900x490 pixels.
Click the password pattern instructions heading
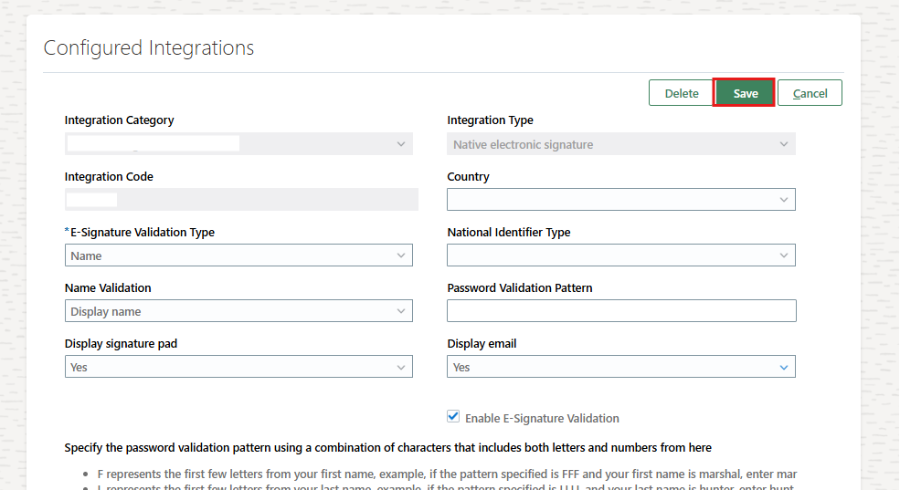388,448
